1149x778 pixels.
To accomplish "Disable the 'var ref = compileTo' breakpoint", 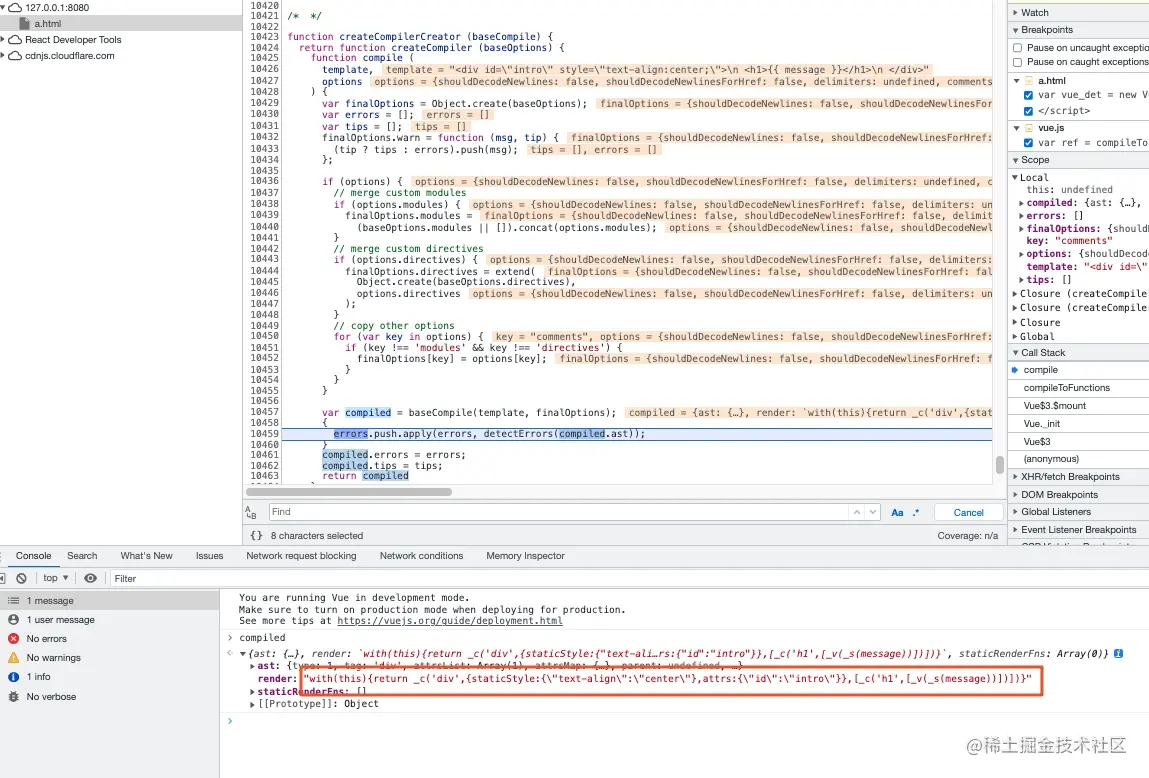I will point(1028,143).
